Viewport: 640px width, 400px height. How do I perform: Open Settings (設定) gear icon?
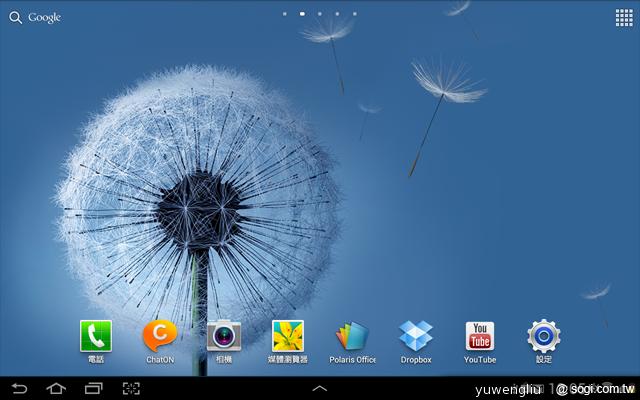point(544,337)
